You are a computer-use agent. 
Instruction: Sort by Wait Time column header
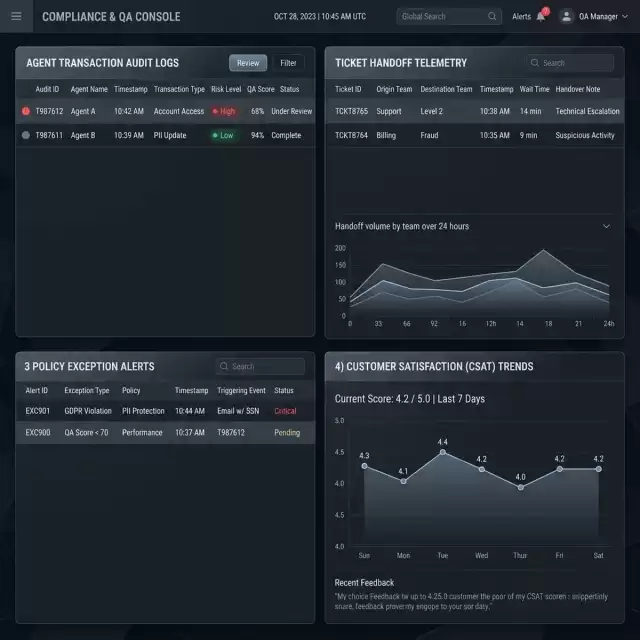point(534,89)
